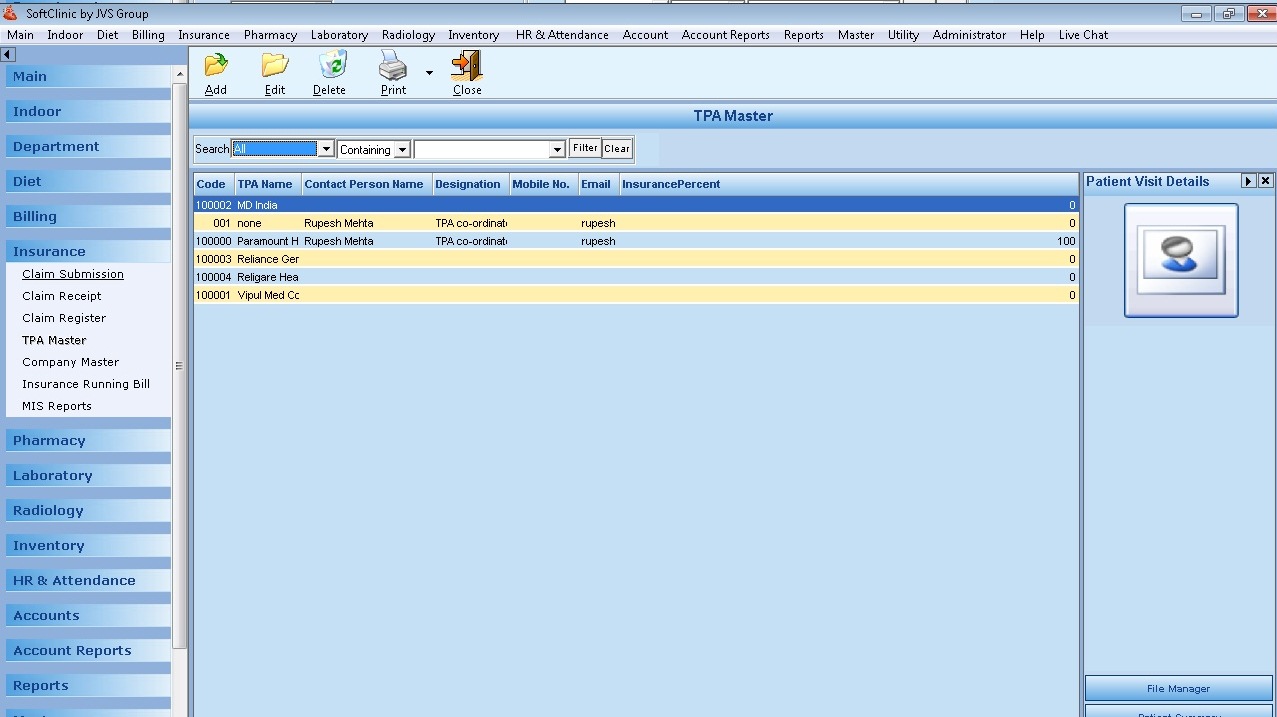Open File Manager from the right panel
This screenshot has height=717, width=1277.
(1178, 688)
